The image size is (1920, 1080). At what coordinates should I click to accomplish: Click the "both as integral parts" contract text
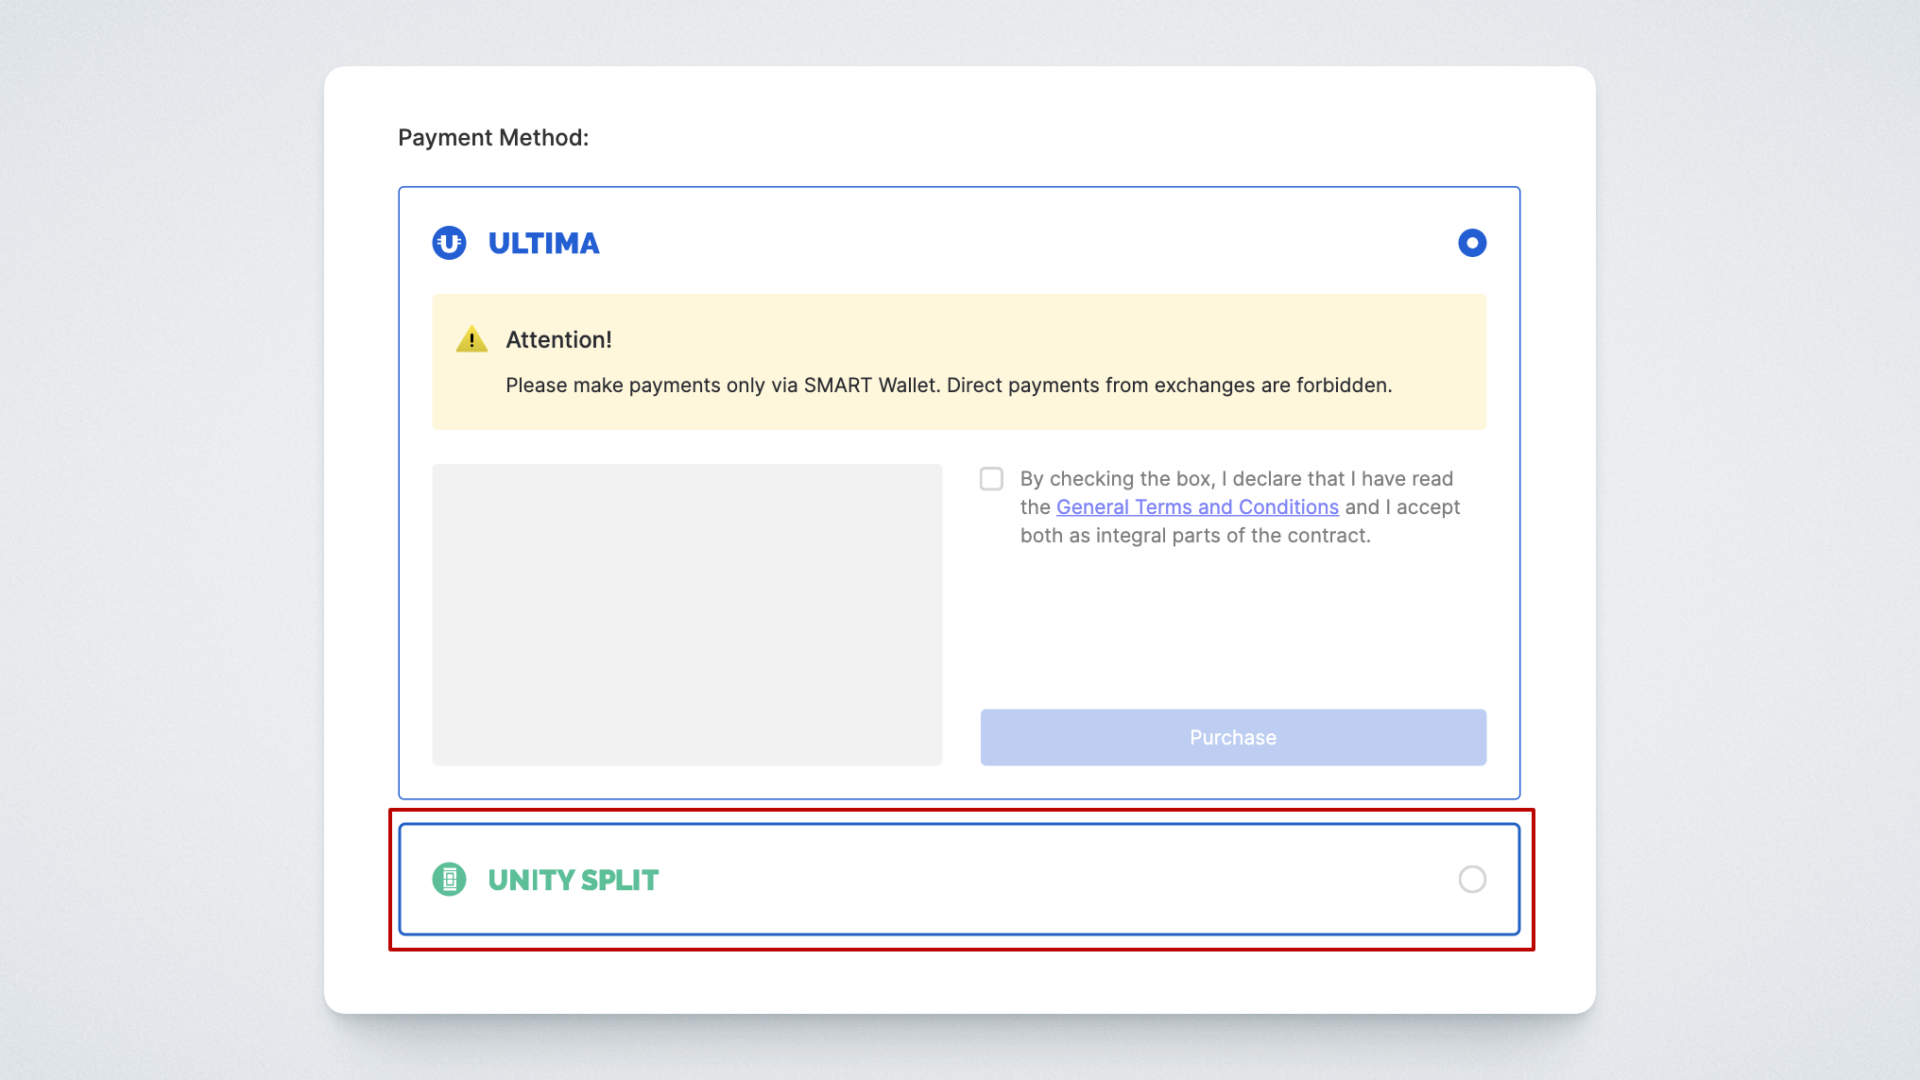click(x=1195, y=536)
